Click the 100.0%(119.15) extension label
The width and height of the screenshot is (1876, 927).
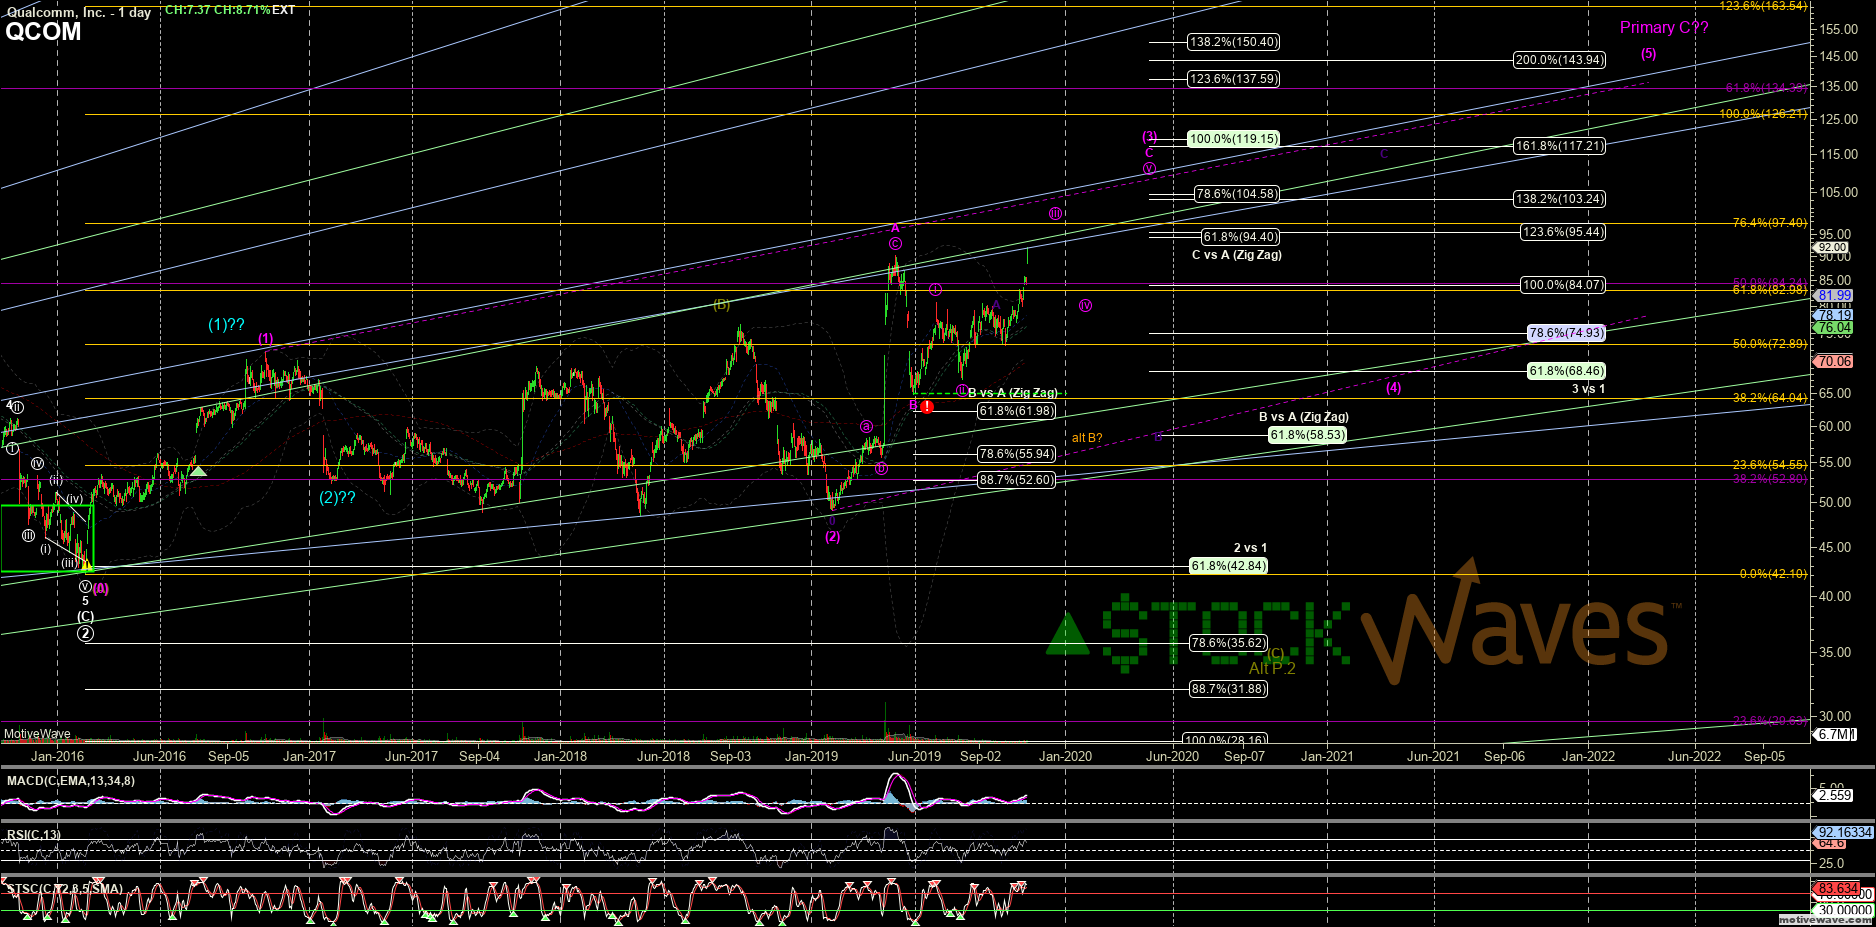[x=1233, y=139]
